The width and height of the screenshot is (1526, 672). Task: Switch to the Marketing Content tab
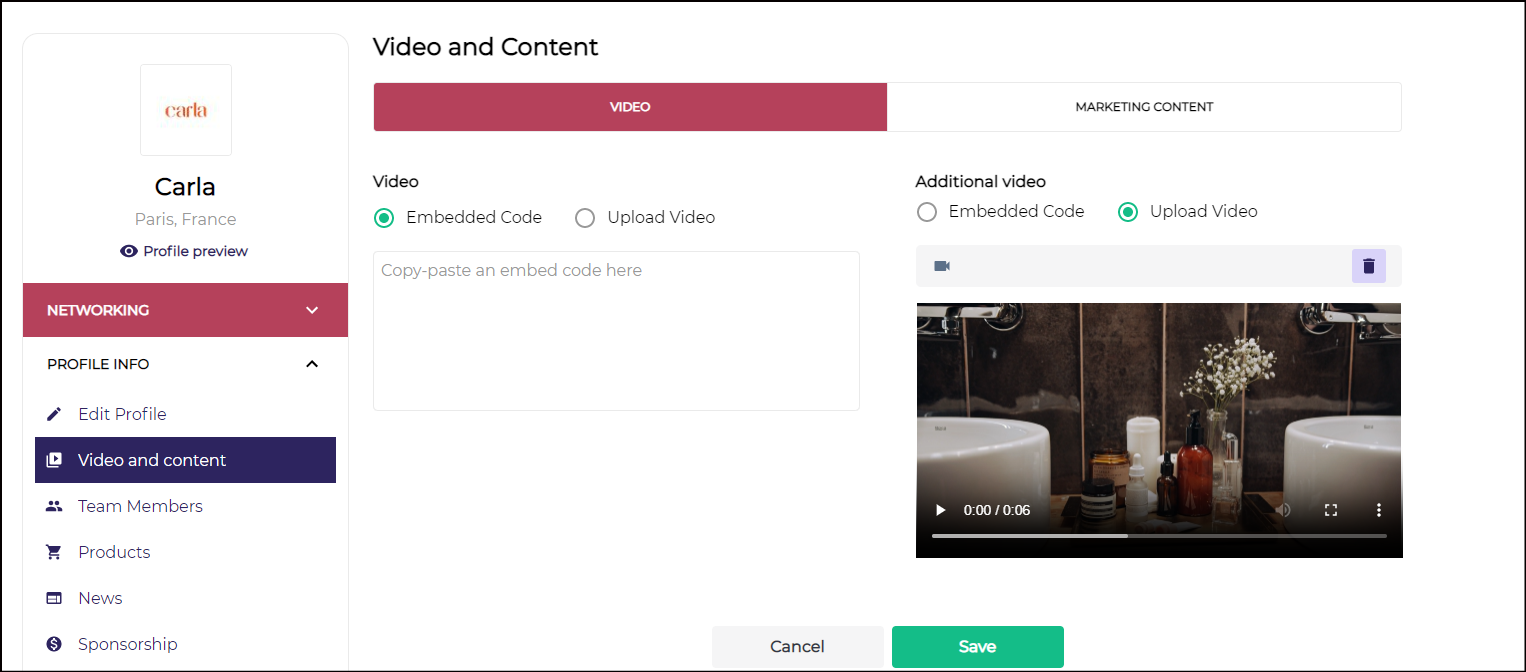click(1144, 107)
